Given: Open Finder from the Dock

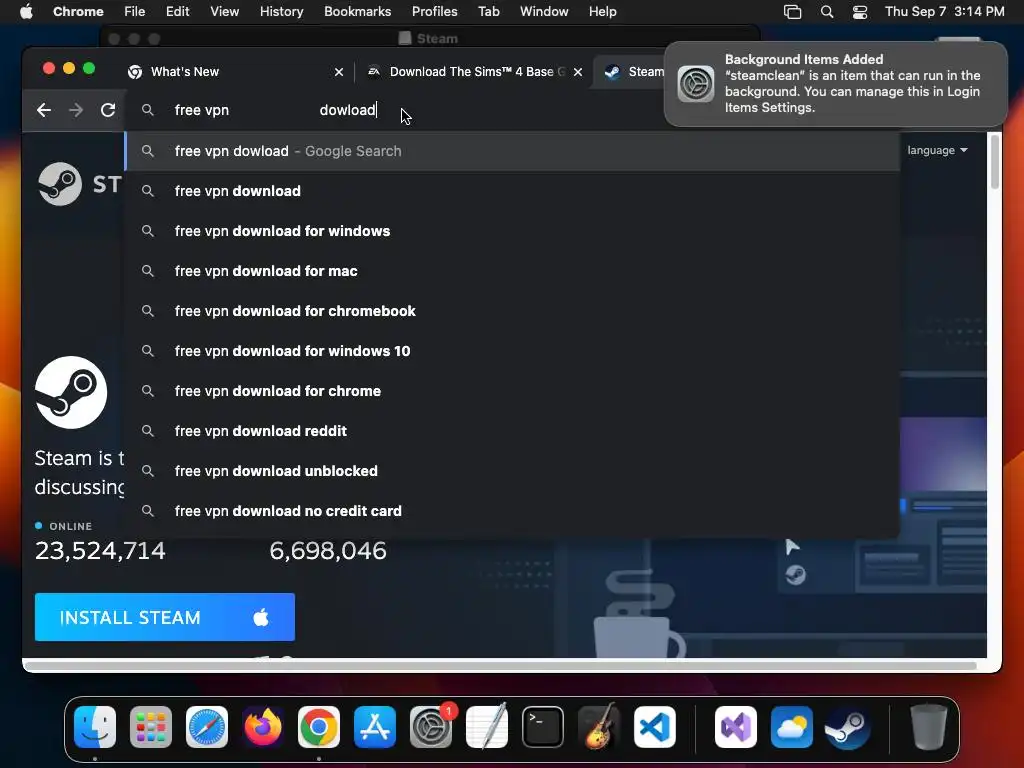Looking at the screenshot, I should (x=95, y=727).
